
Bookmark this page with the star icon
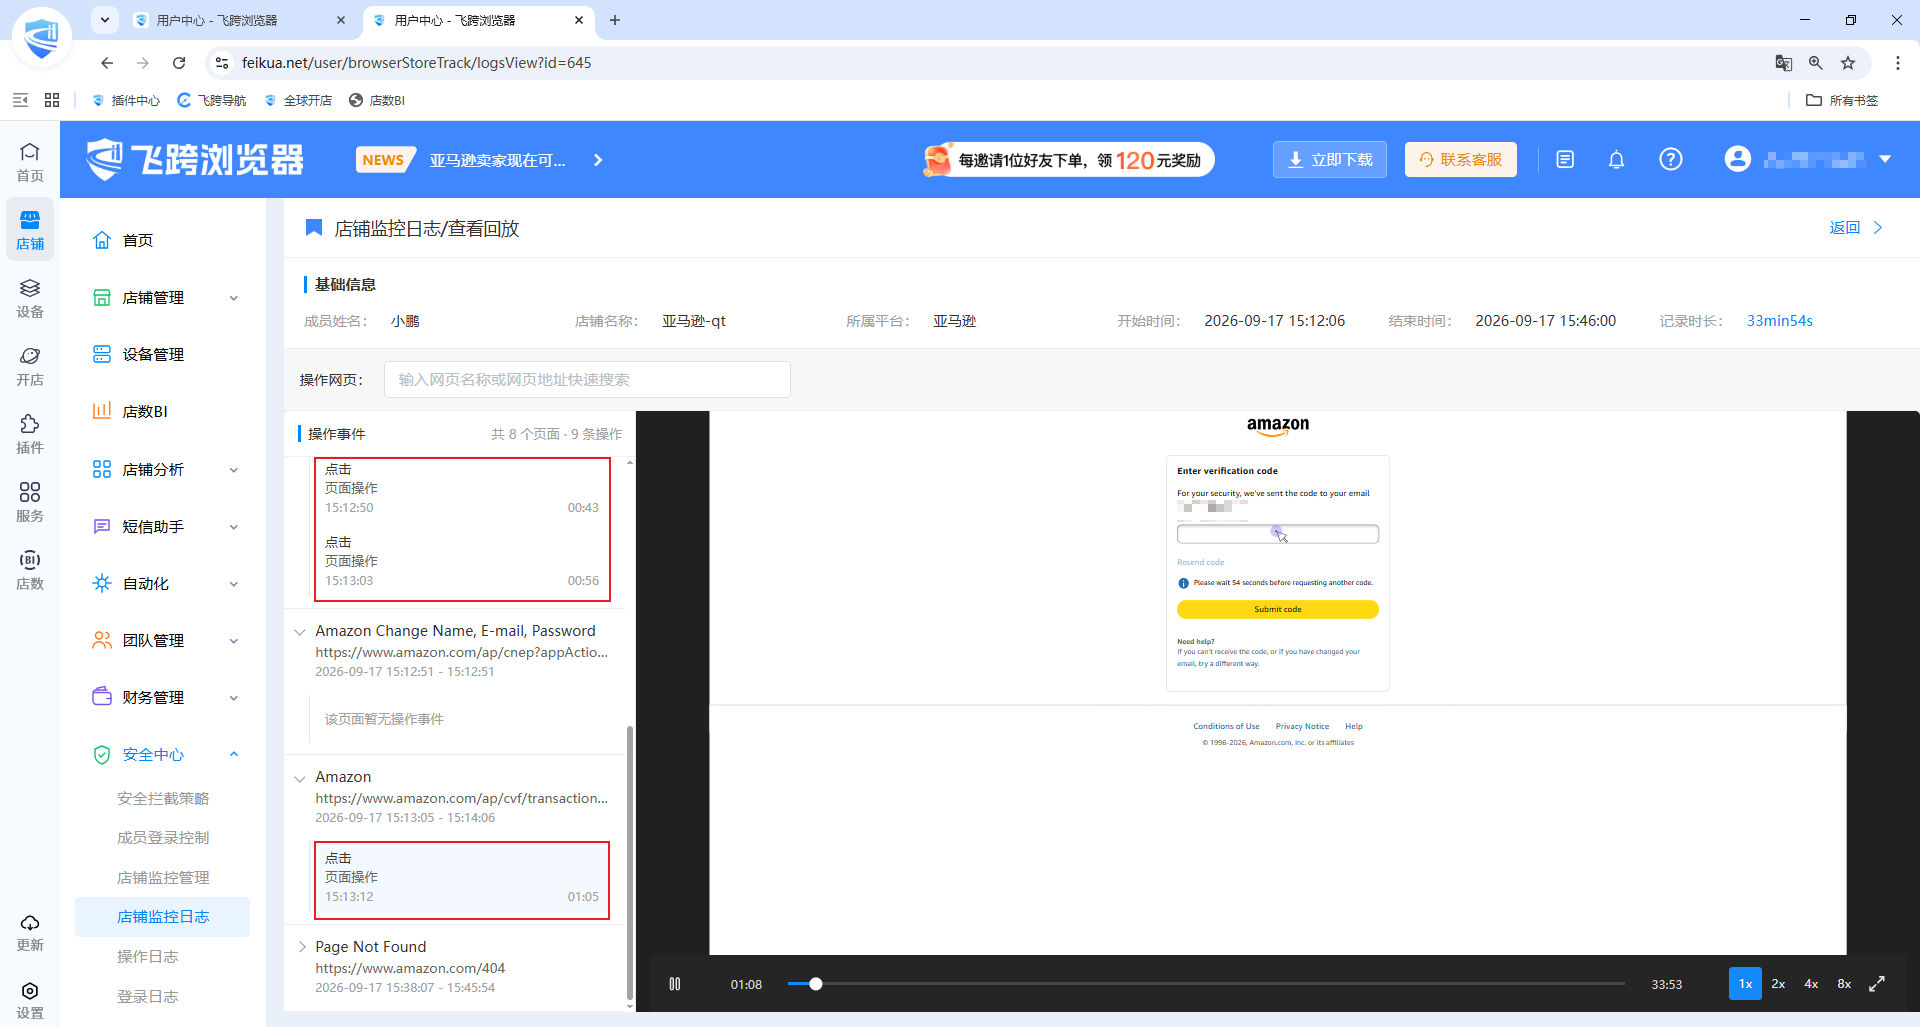tap(1848, 63)
